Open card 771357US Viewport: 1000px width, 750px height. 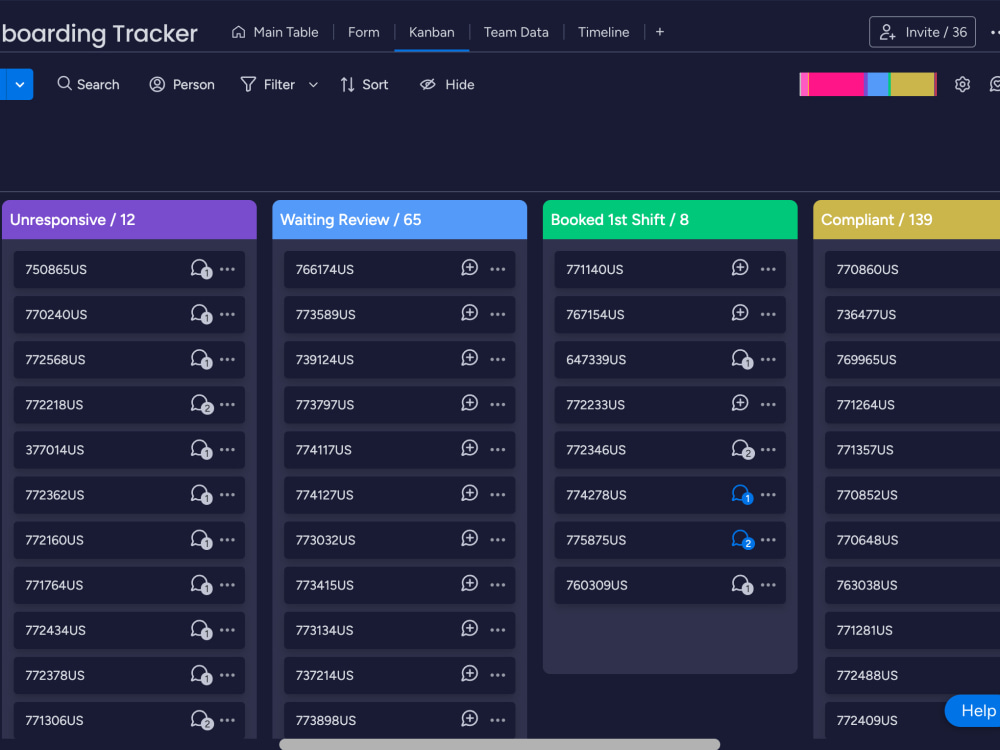913,450
